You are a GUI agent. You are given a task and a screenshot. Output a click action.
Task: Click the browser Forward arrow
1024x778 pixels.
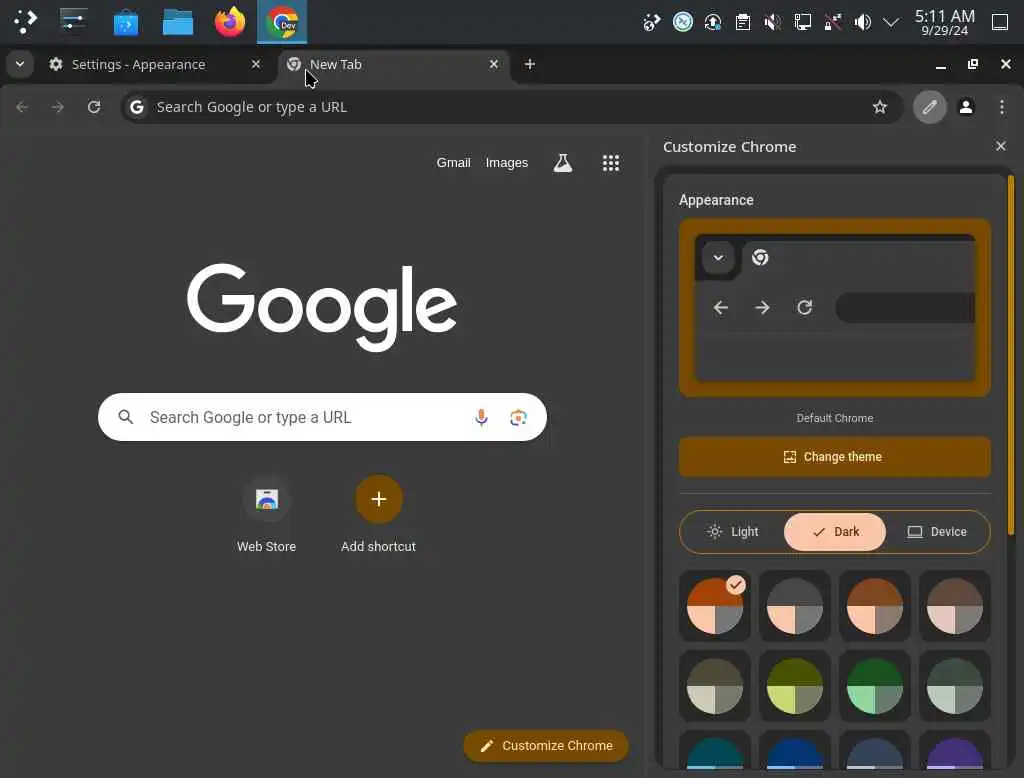click(58, 106)
